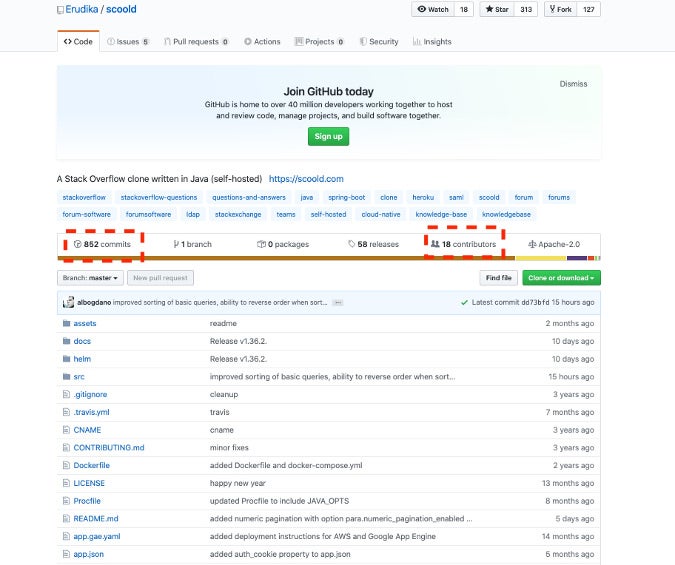Open the Projects tab
The height and width of the screenshot is (565, 675).
(x=319, y=41)
